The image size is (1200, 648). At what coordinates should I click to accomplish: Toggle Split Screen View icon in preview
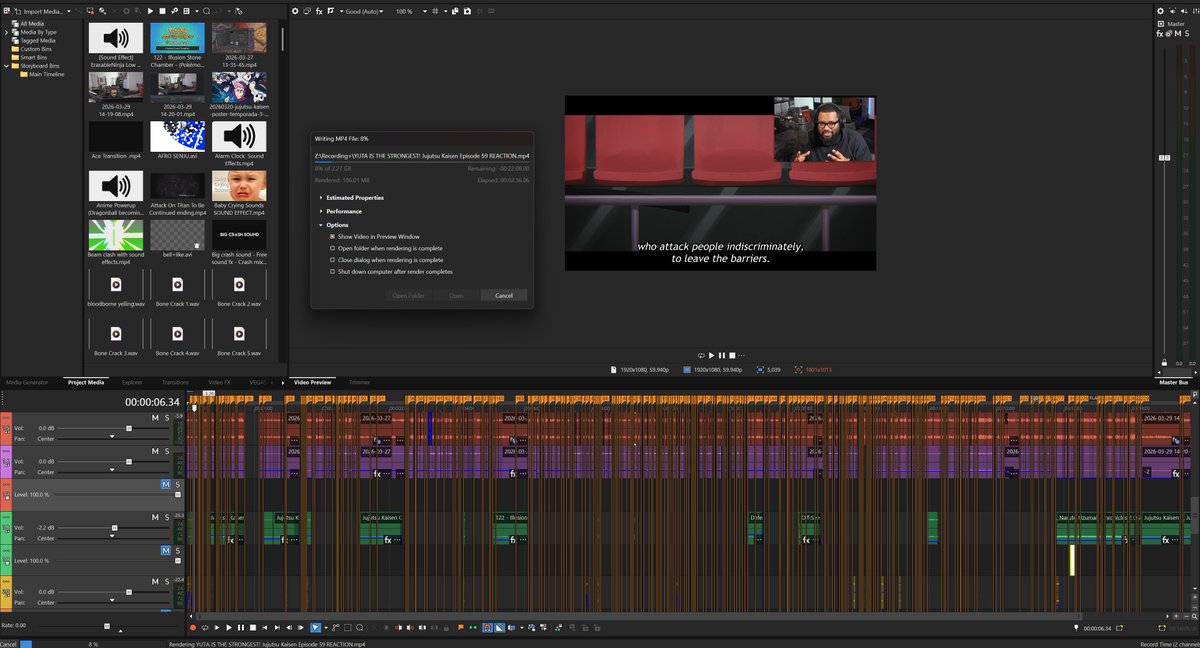coord(330,11)
